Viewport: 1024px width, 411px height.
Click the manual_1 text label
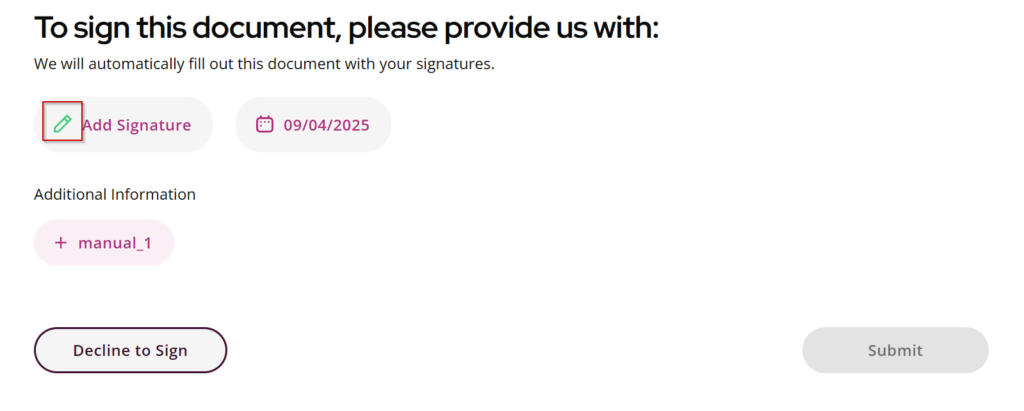[115, 244]
